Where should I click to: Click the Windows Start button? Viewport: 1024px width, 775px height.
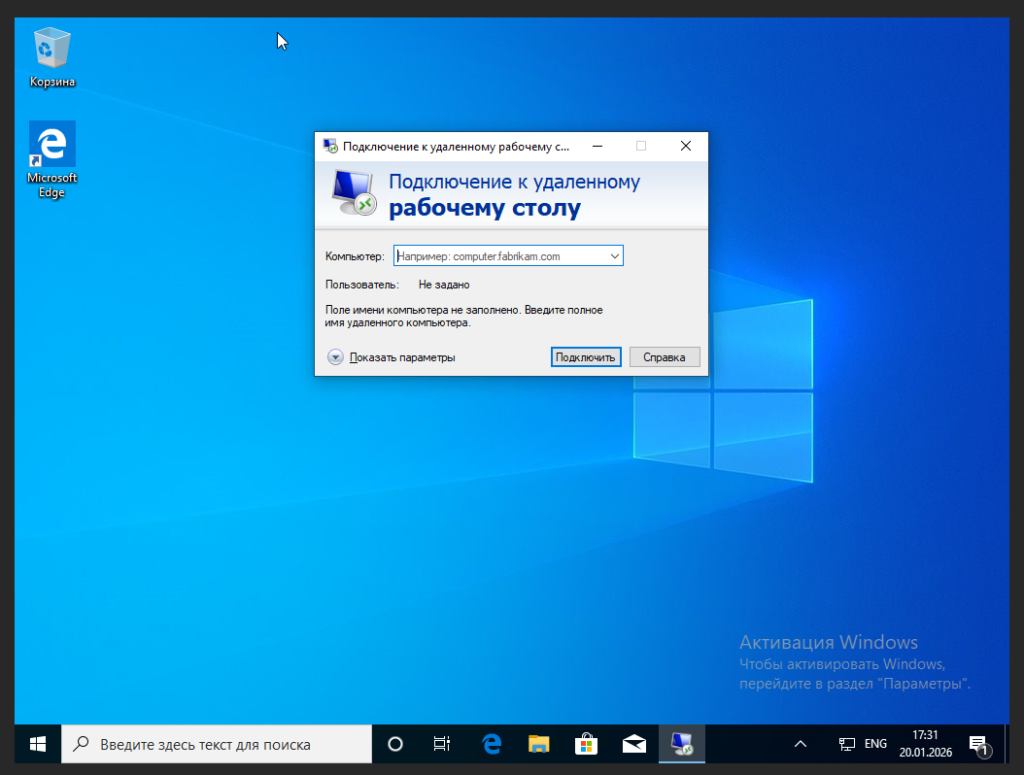[x=38, y=744]
